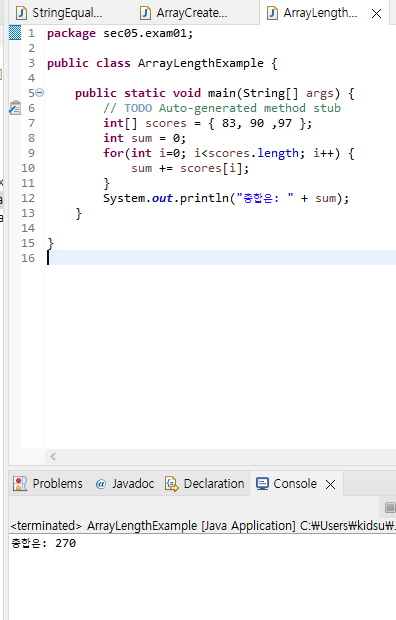This screenshot has height=620, width=396.
Task: Click the string literal "총합은: " on line 12
Action: click(265, 198)
